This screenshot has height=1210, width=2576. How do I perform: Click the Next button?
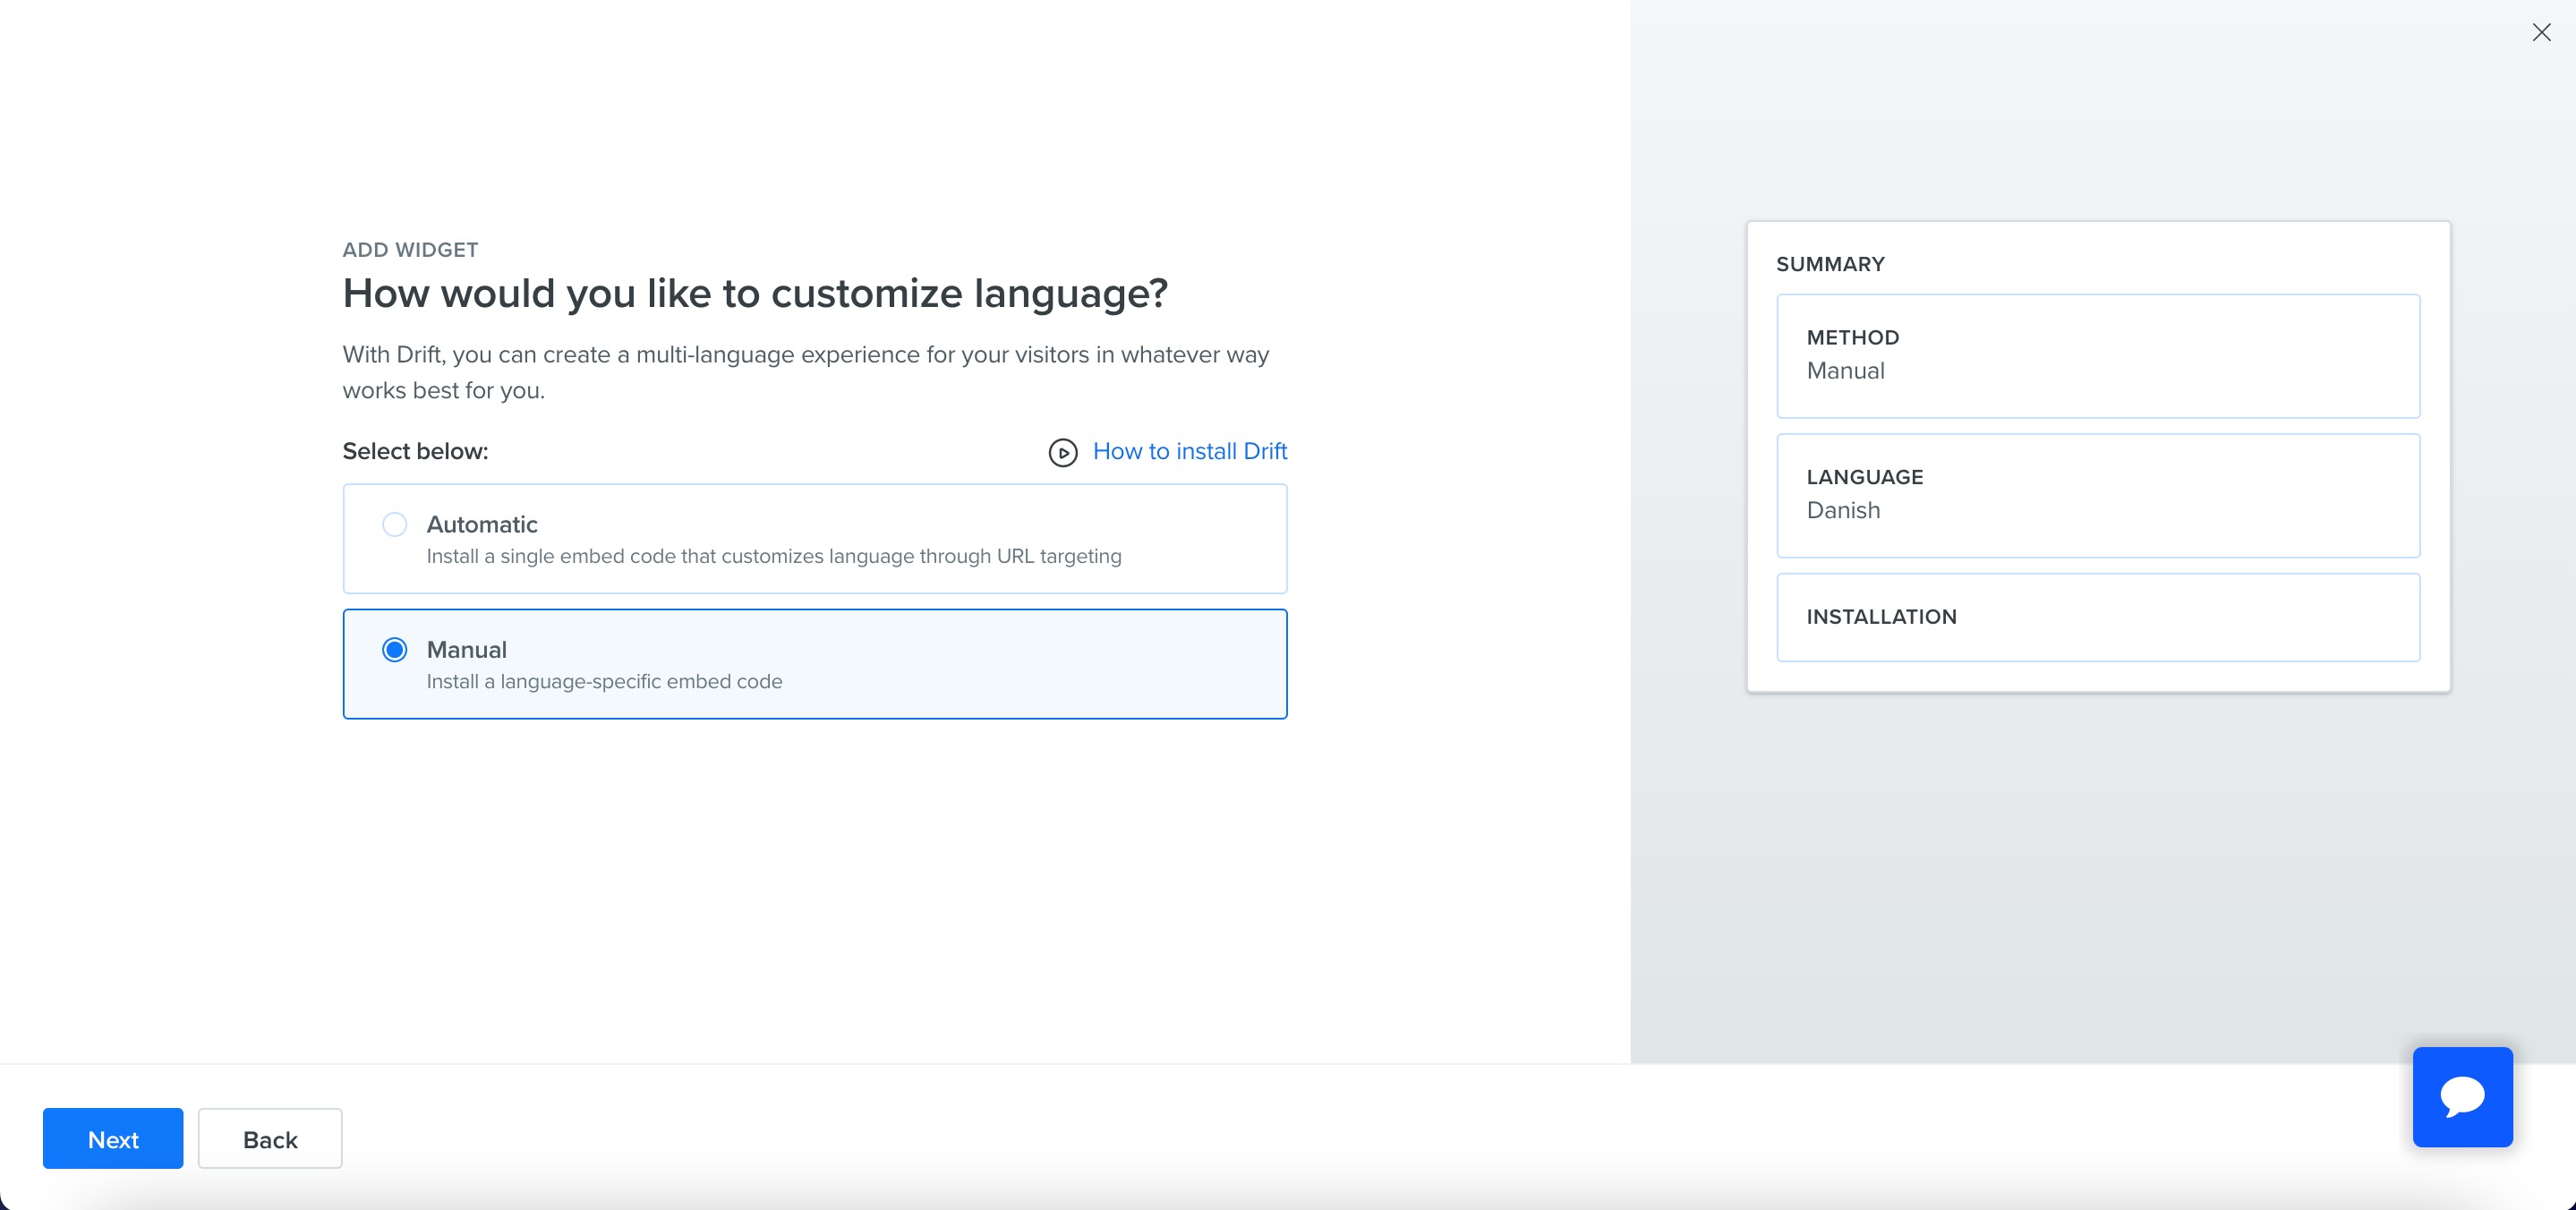(113, 1138)
